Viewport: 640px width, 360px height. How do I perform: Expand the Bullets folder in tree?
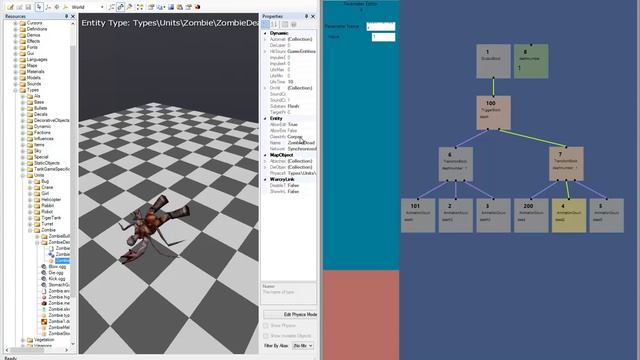[x=23, y=108]
